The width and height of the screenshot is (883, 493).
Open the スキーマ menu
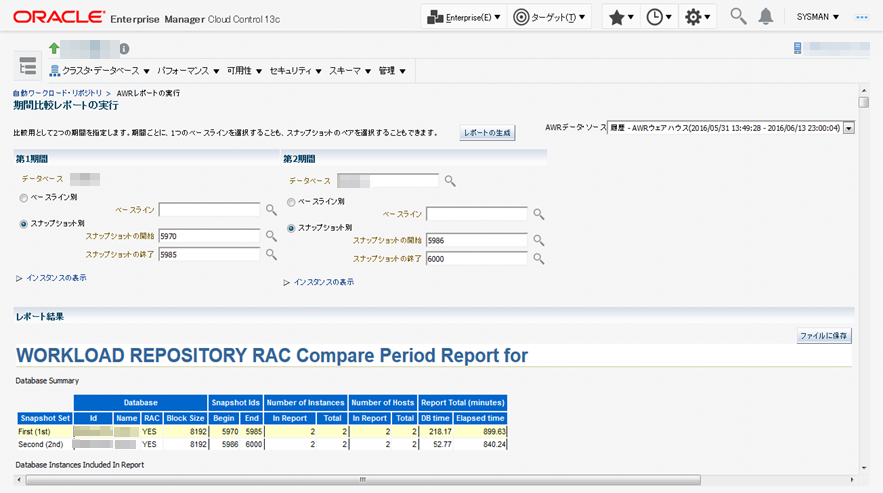[x=350, y=71]
